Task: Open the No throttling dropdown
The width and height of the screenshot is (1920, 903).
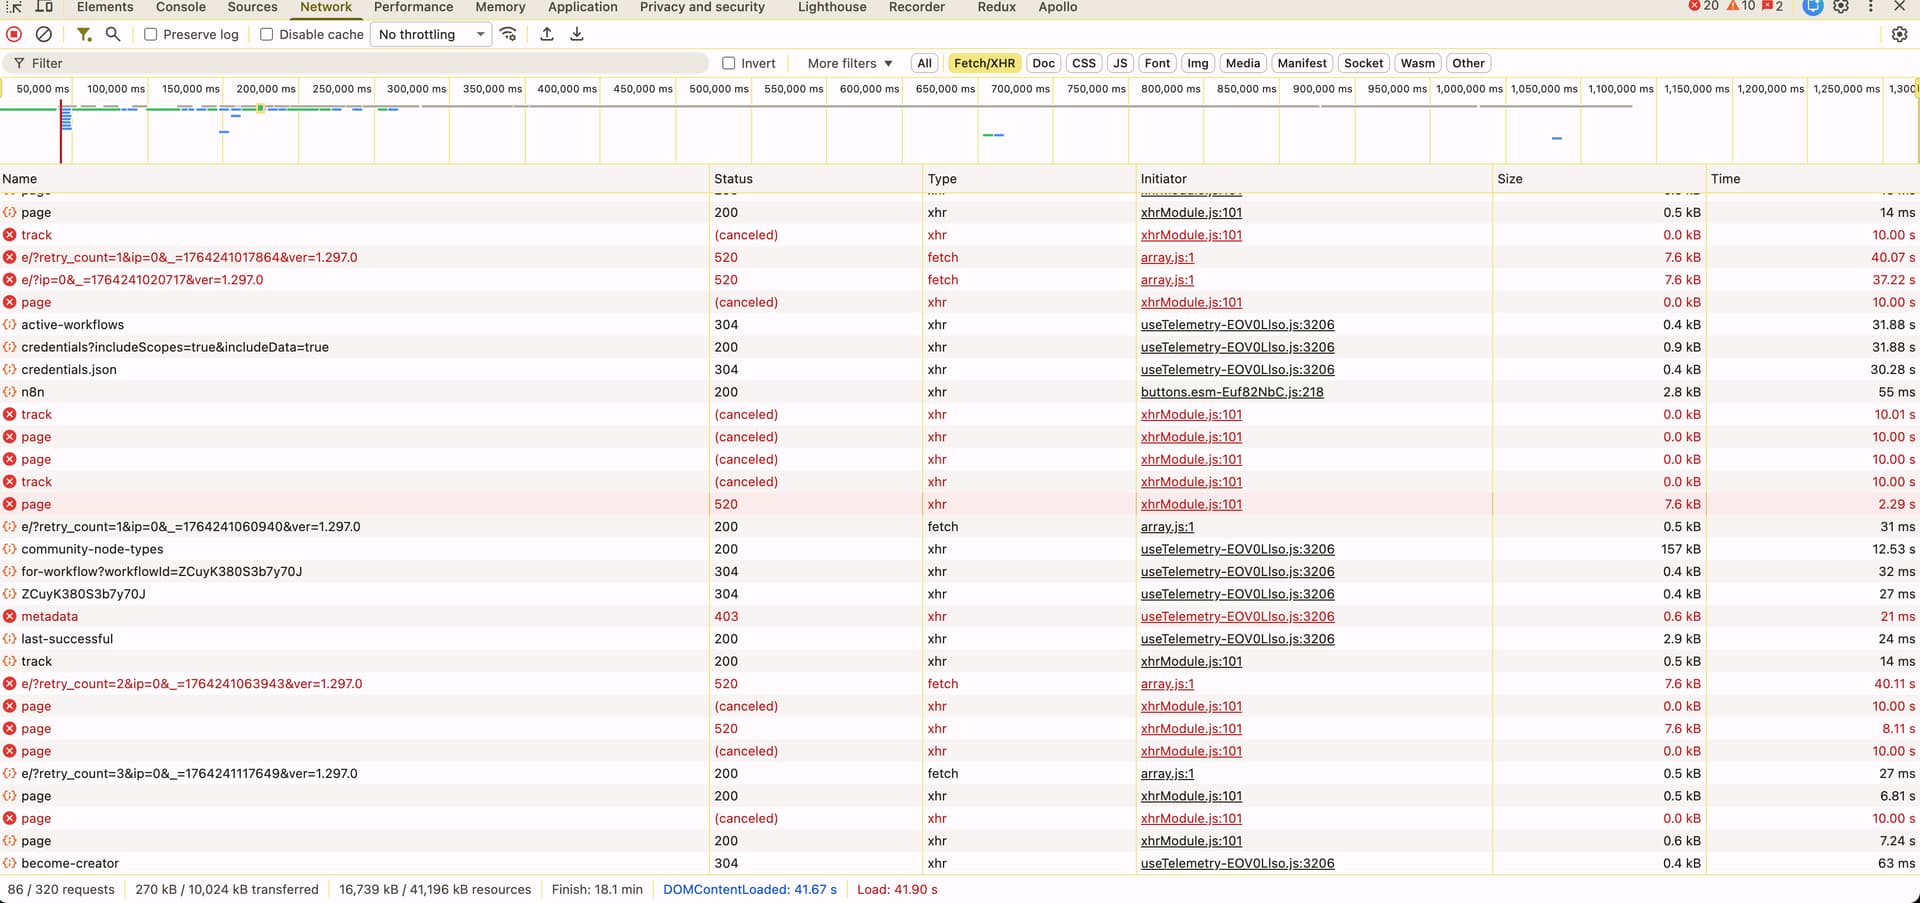Action: 432,34
